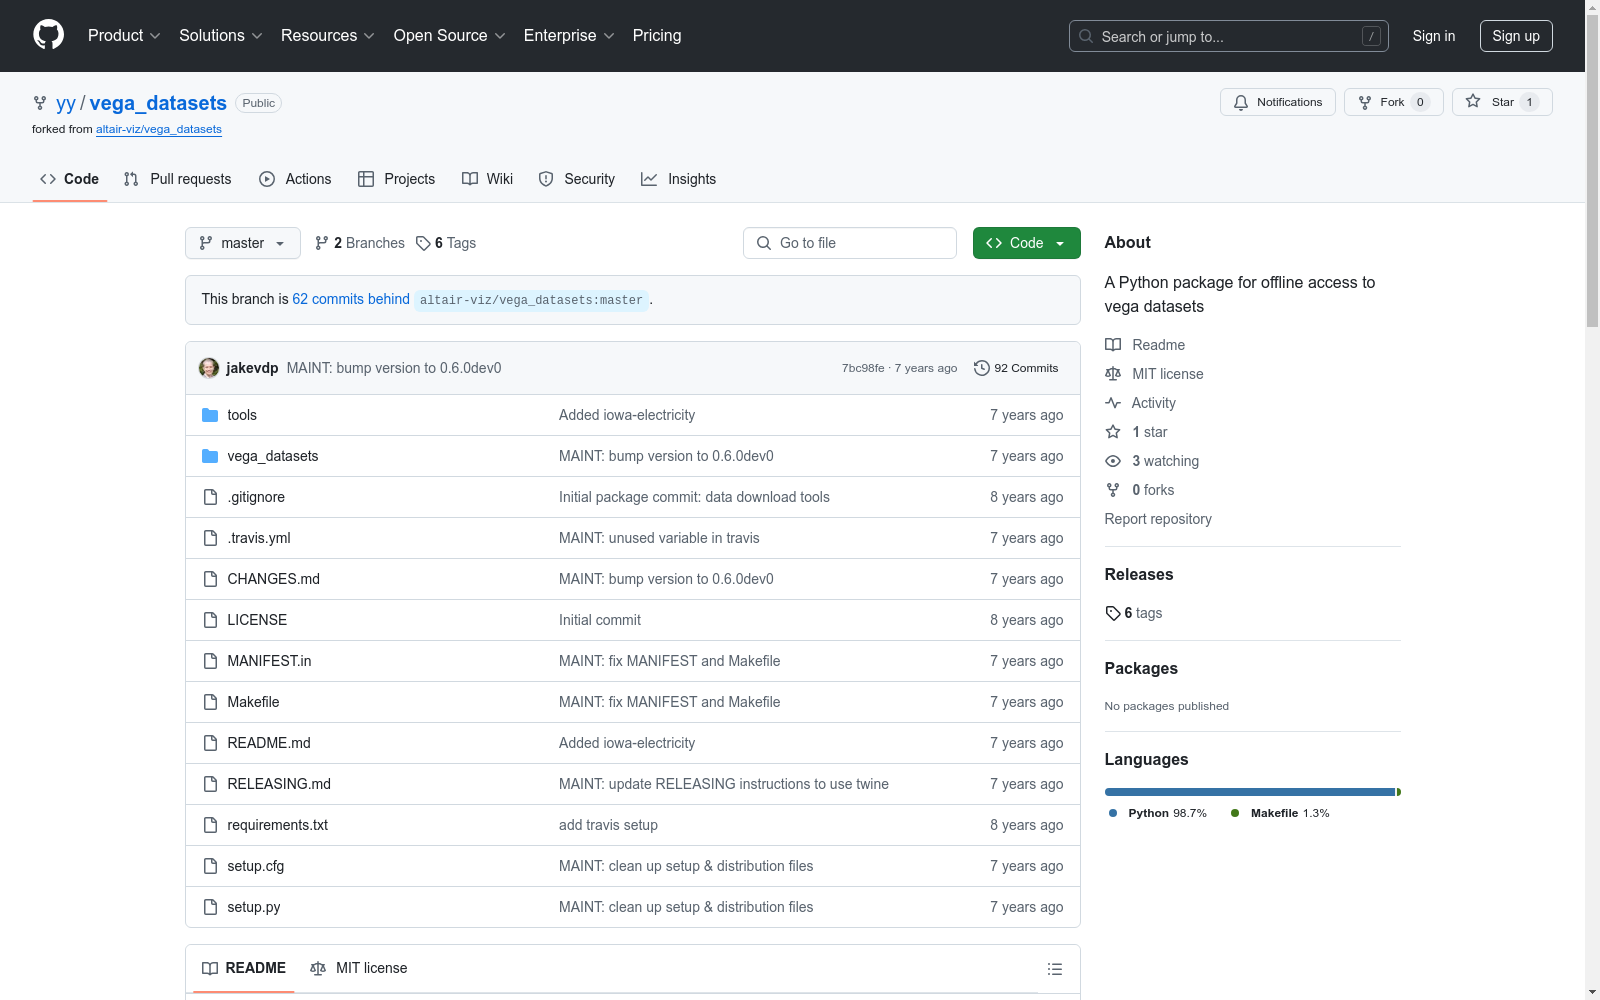The image size is (1600, 1000).
Task: Click the README.md file icon
Action: [x=210, y=743]
